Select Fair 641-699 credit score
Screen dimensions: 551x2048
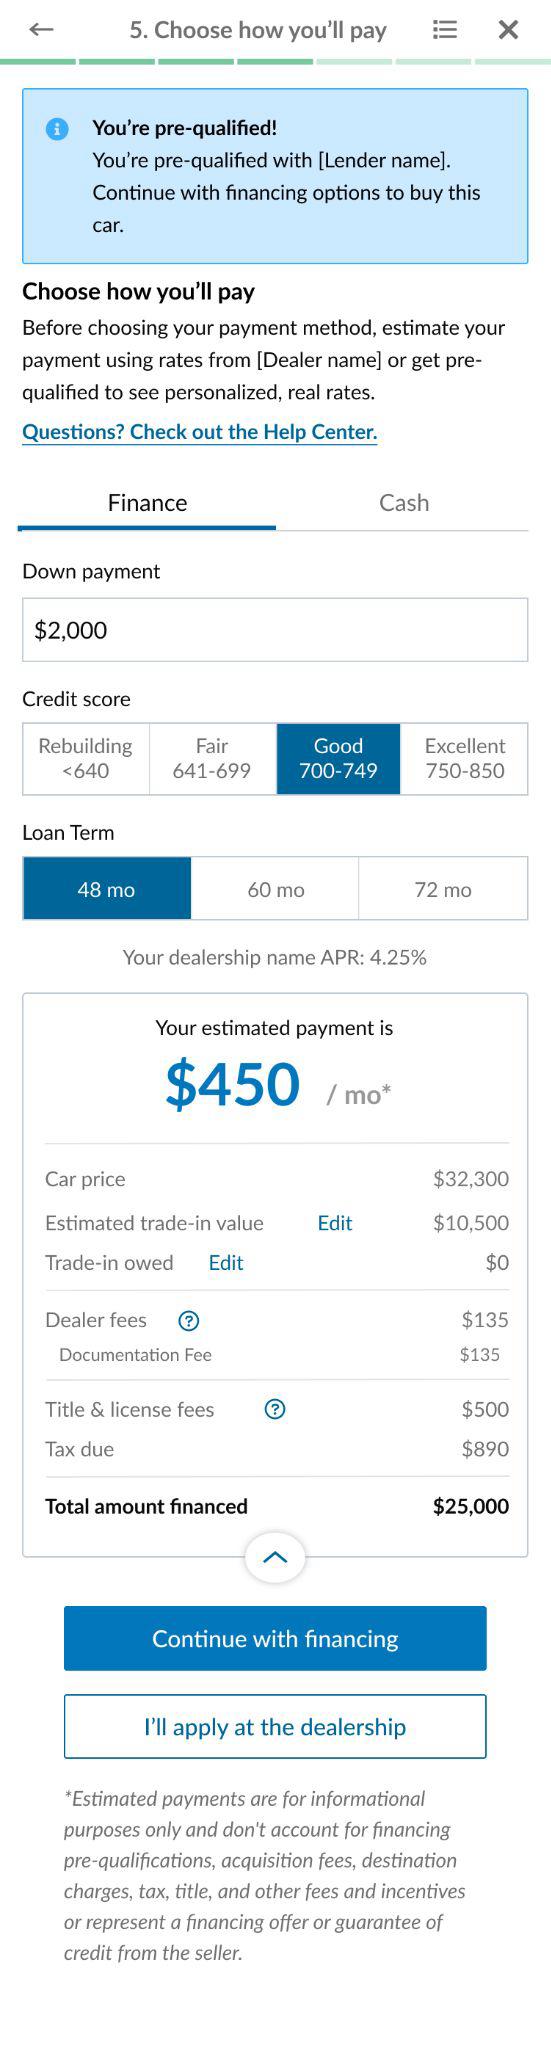[x=212, y=759]
